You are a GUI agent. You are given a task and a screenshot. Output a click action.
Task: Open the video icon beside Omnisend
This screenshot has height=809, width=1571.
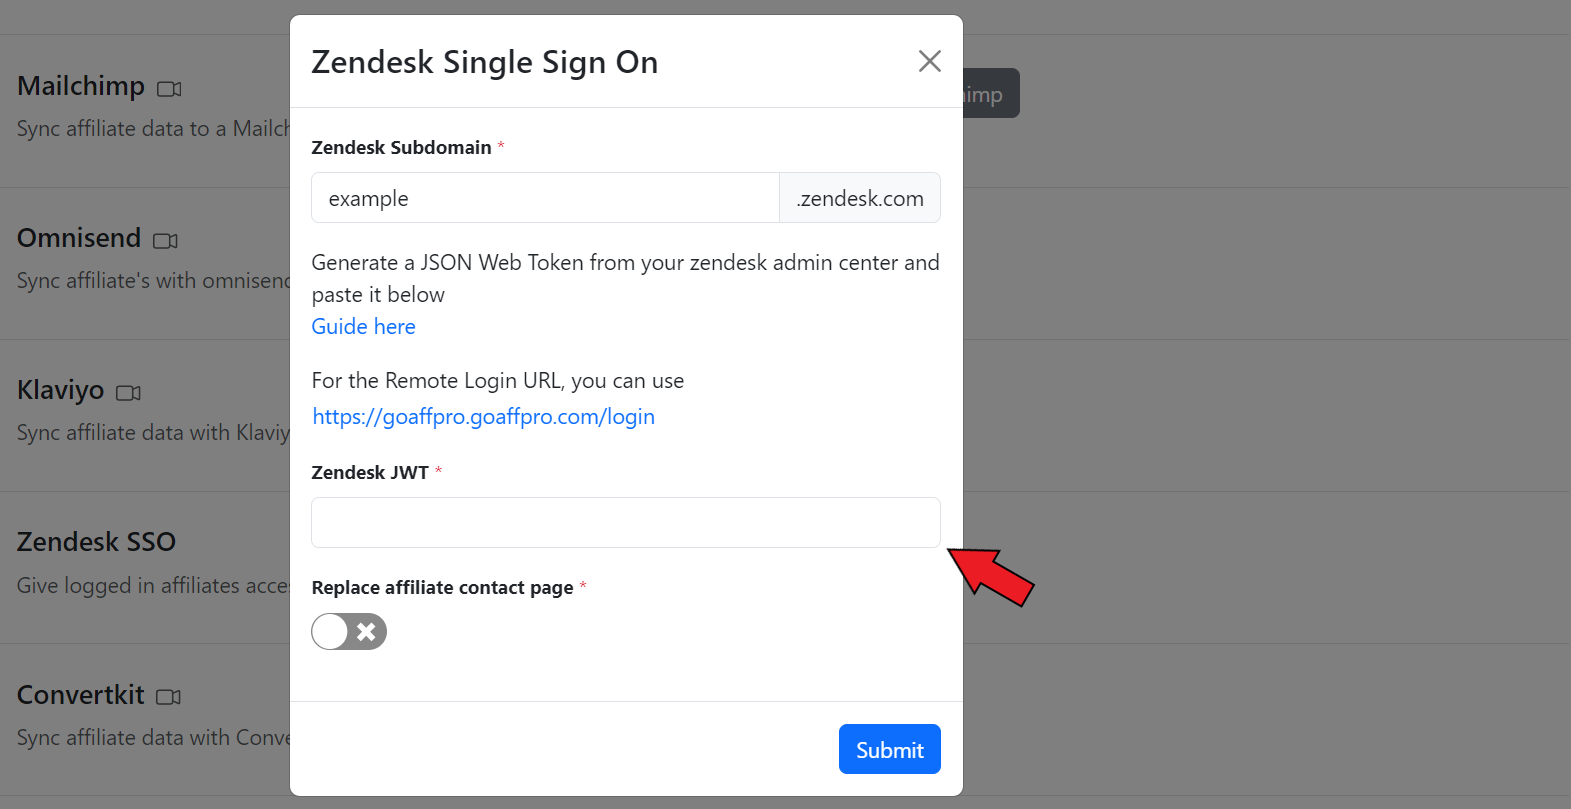coord(165,241)
